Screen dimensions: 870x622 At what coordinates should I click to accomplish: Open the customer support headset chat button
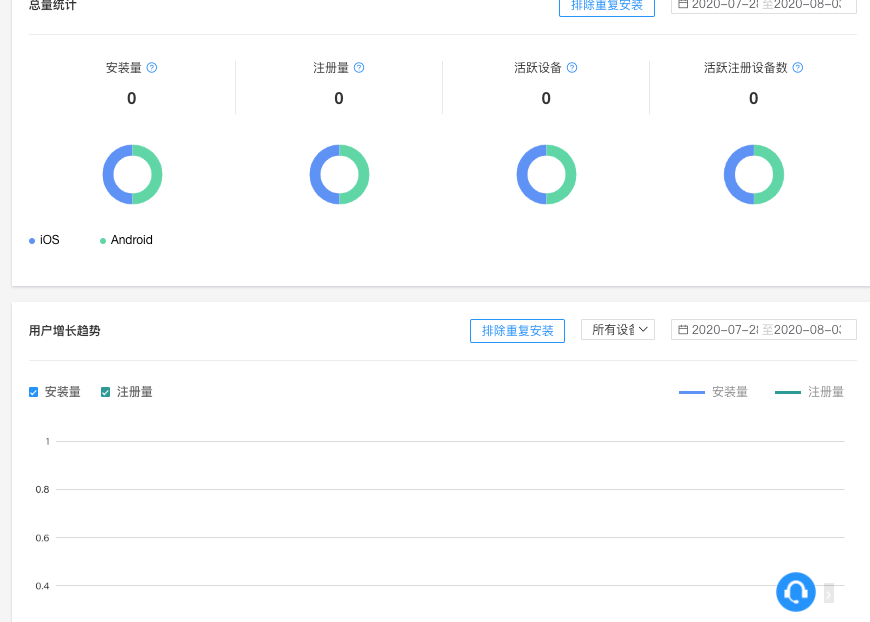[x=796, y=592]
